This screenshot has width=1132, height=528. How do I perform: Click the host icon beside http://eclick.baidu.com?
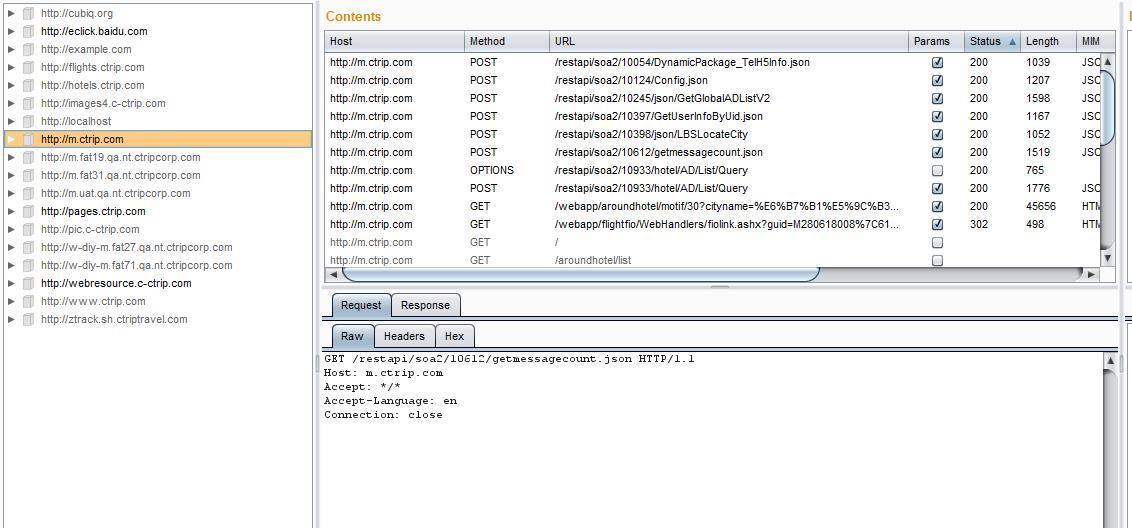[28, 31]
